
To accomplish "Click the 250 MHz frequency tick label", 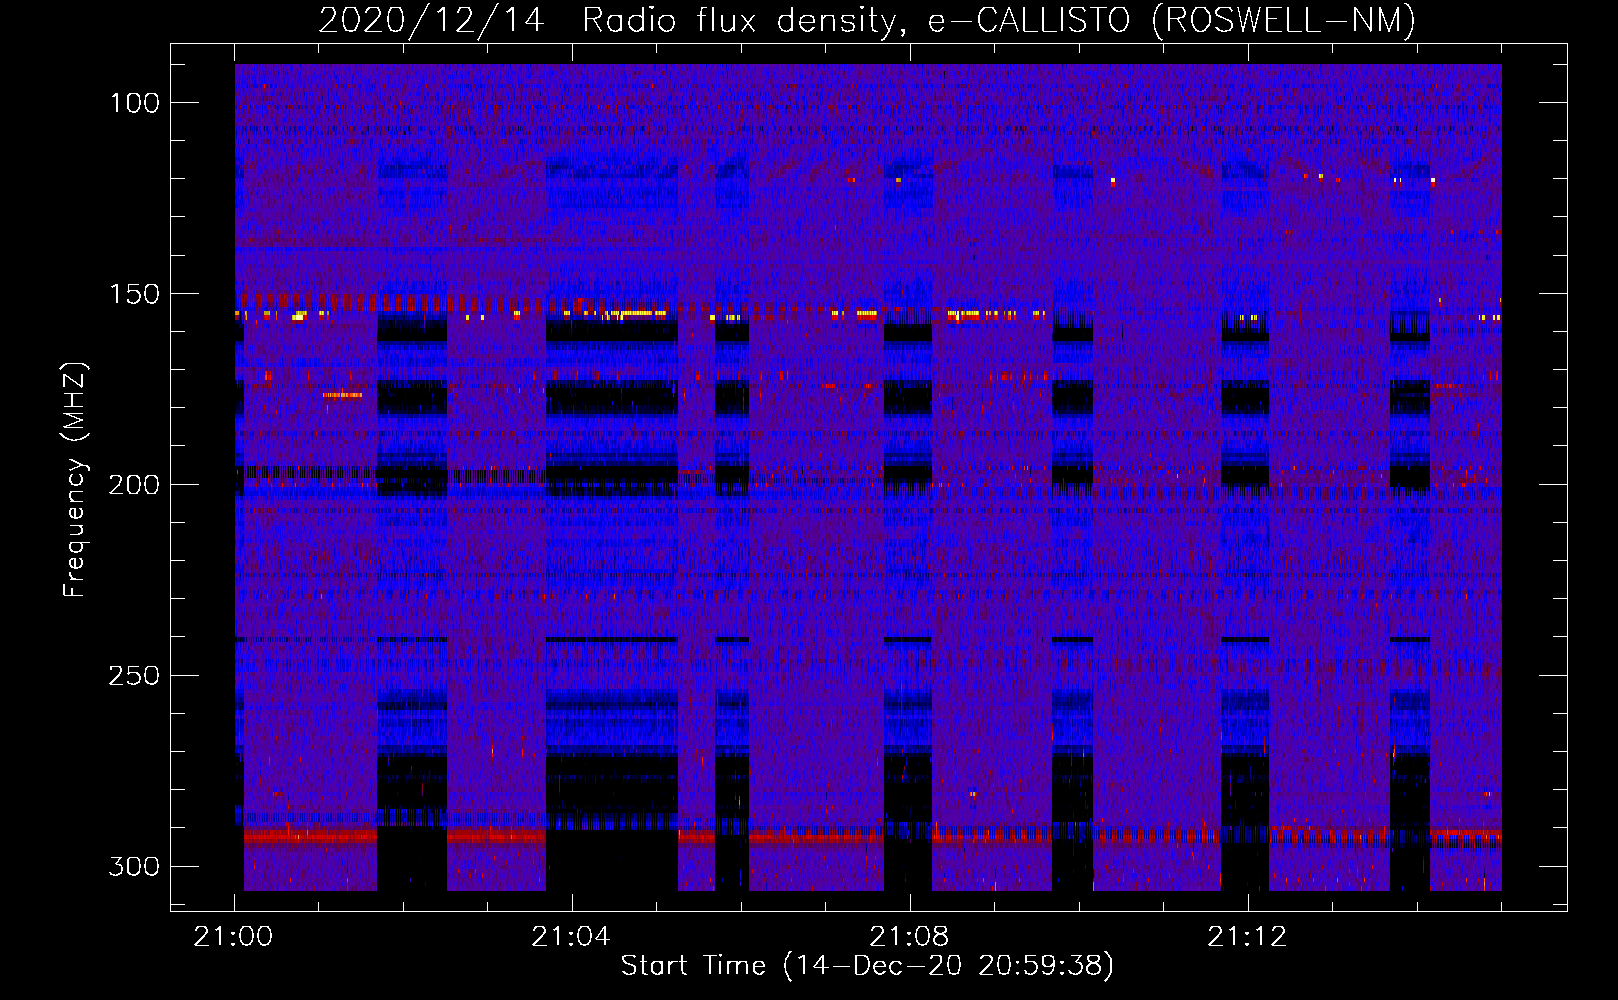I will 134,676.
